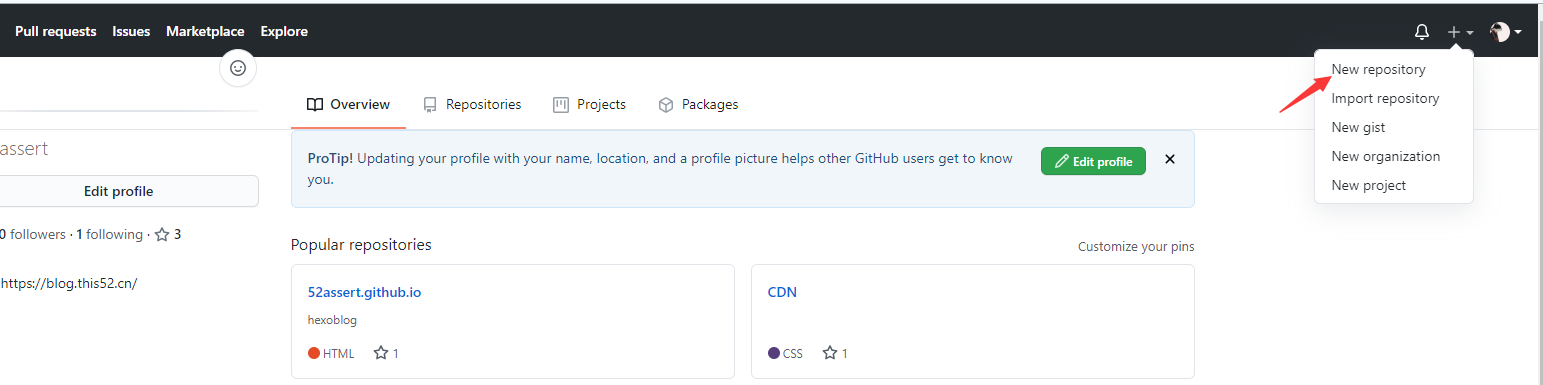Click the Packages cube icon
This screenshot has height=385, width=1543.
point(666,104)
